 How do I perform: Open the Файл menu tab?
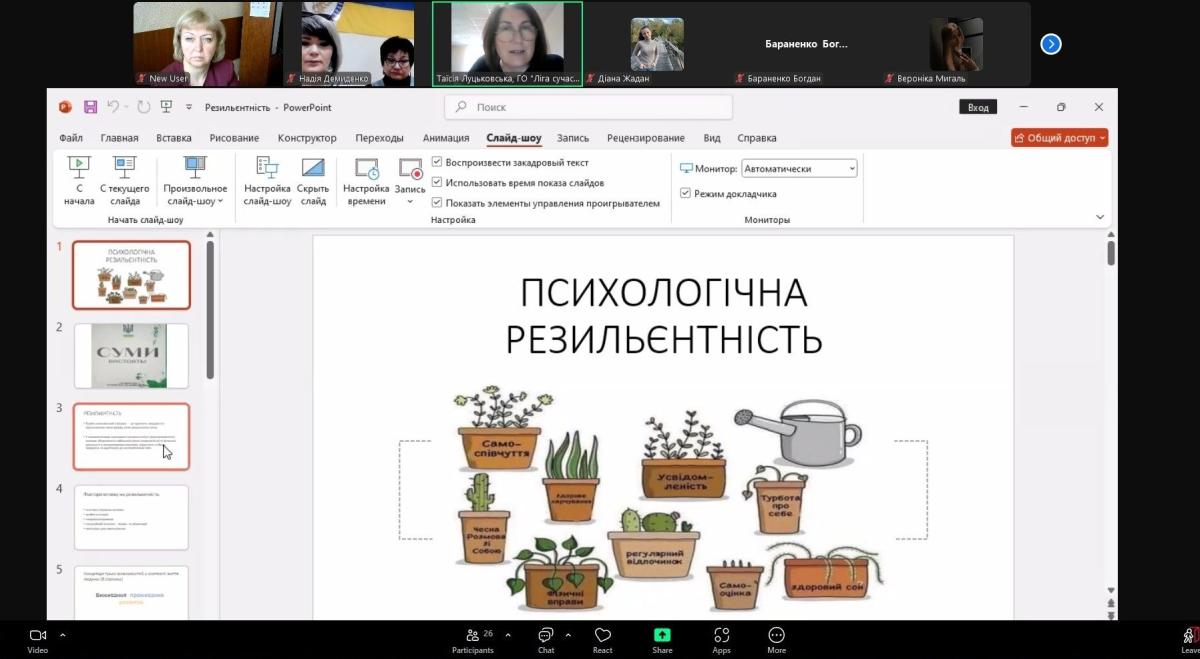point(71,138)
